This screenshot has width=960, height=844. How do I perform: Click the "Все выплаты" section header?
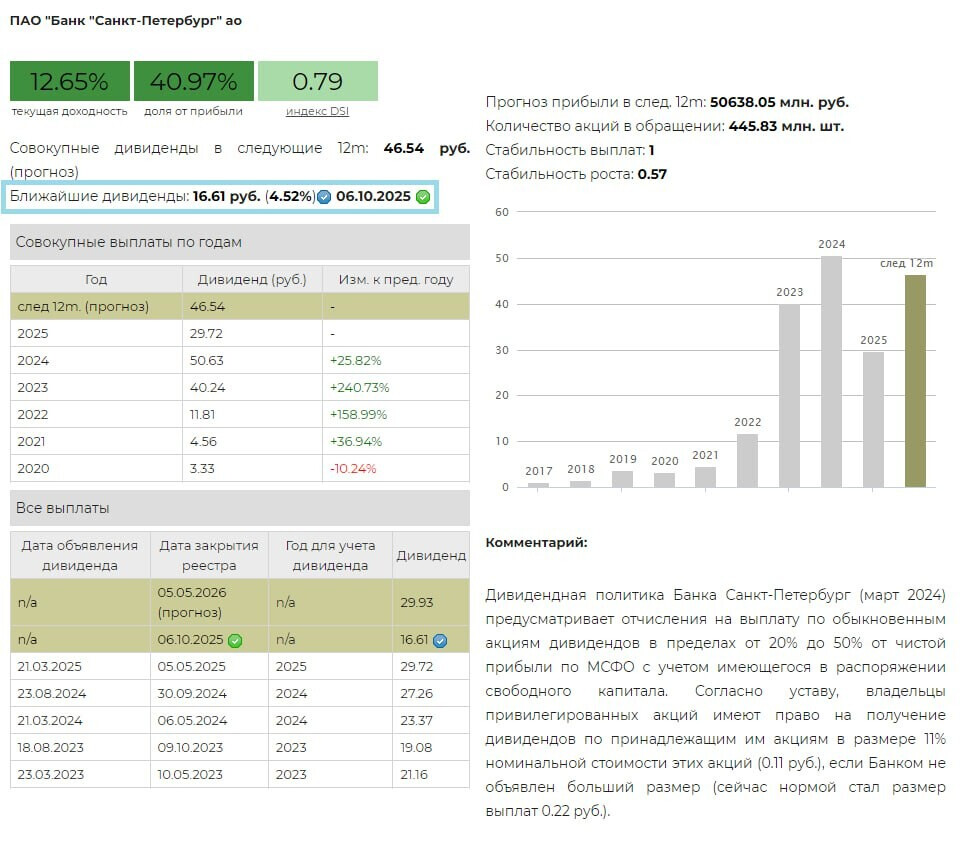click(239, 508)
